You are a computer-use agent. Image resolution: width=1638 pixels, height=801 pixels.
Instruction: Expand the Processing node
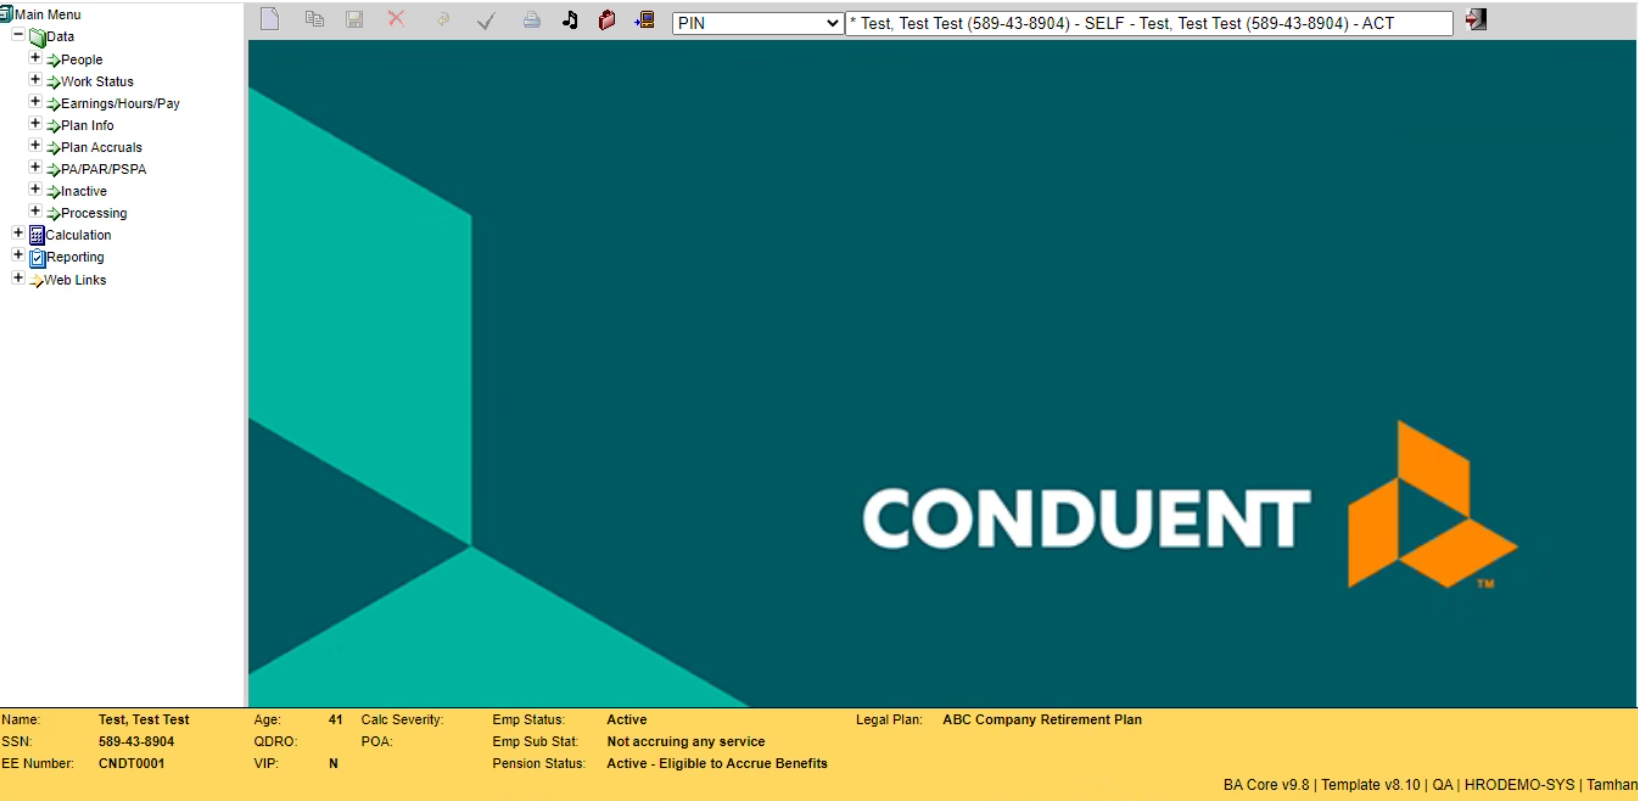pyautogui.click(x=35, y=212)
